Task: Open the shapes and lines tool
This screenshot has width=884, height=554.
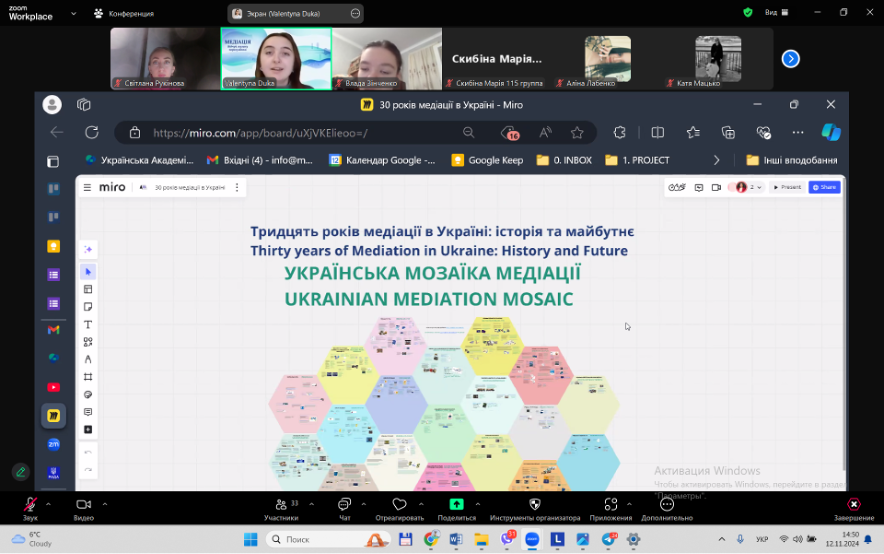Action: 88,342
